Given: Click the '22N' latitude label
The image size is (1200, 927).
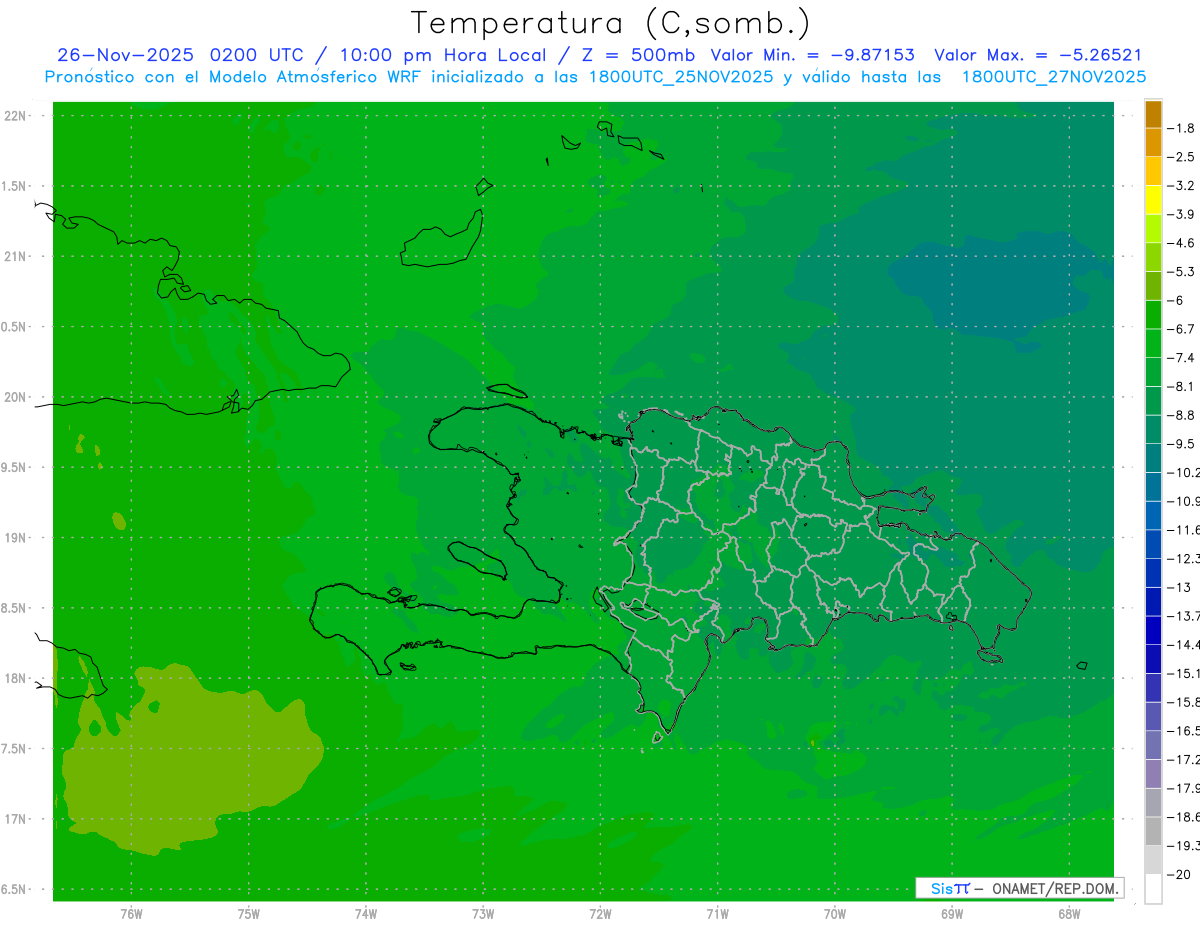Looking at the screenshot, I should [15, 116].
